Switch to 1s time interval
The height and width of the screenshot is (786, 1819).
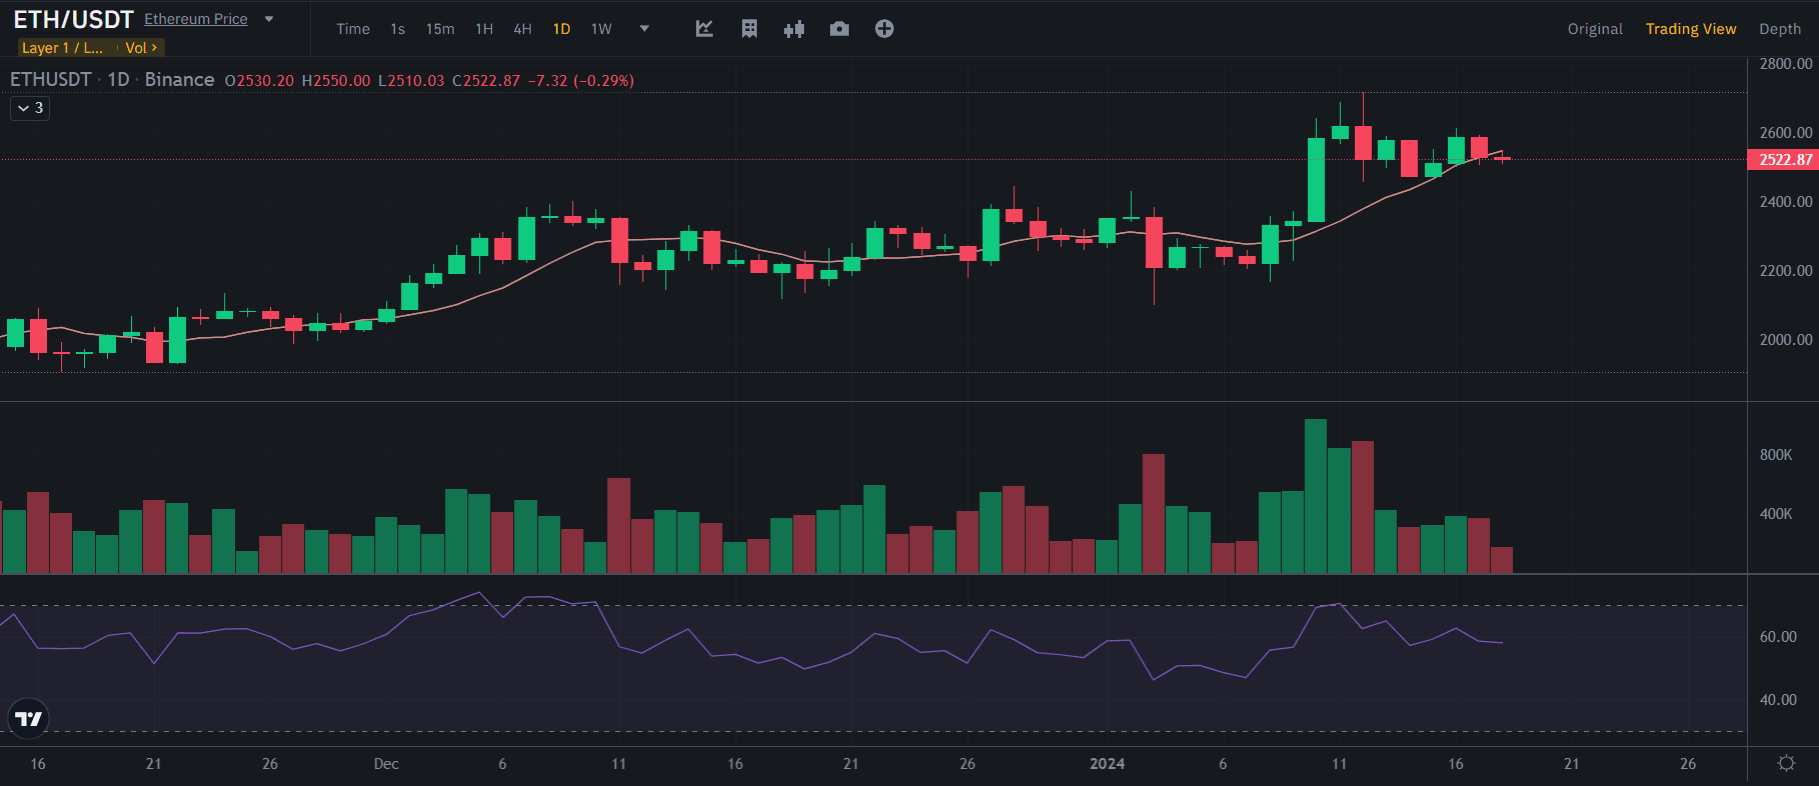click(x=398, y=29)
